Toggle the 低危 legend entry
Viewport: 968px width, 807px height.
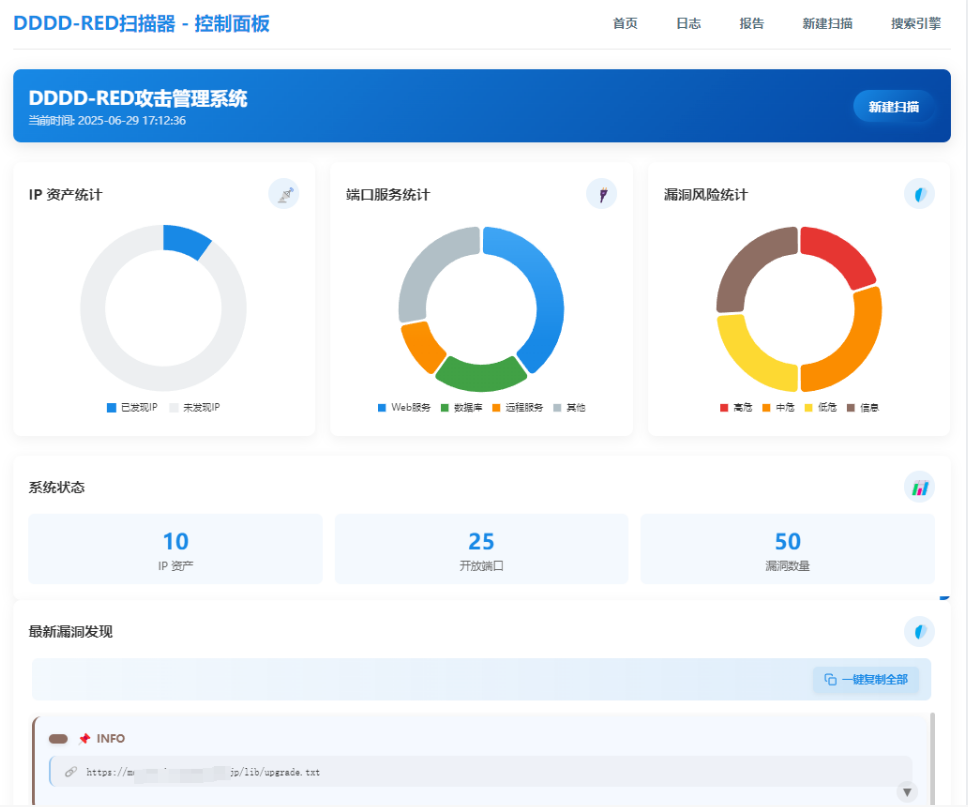820,408
